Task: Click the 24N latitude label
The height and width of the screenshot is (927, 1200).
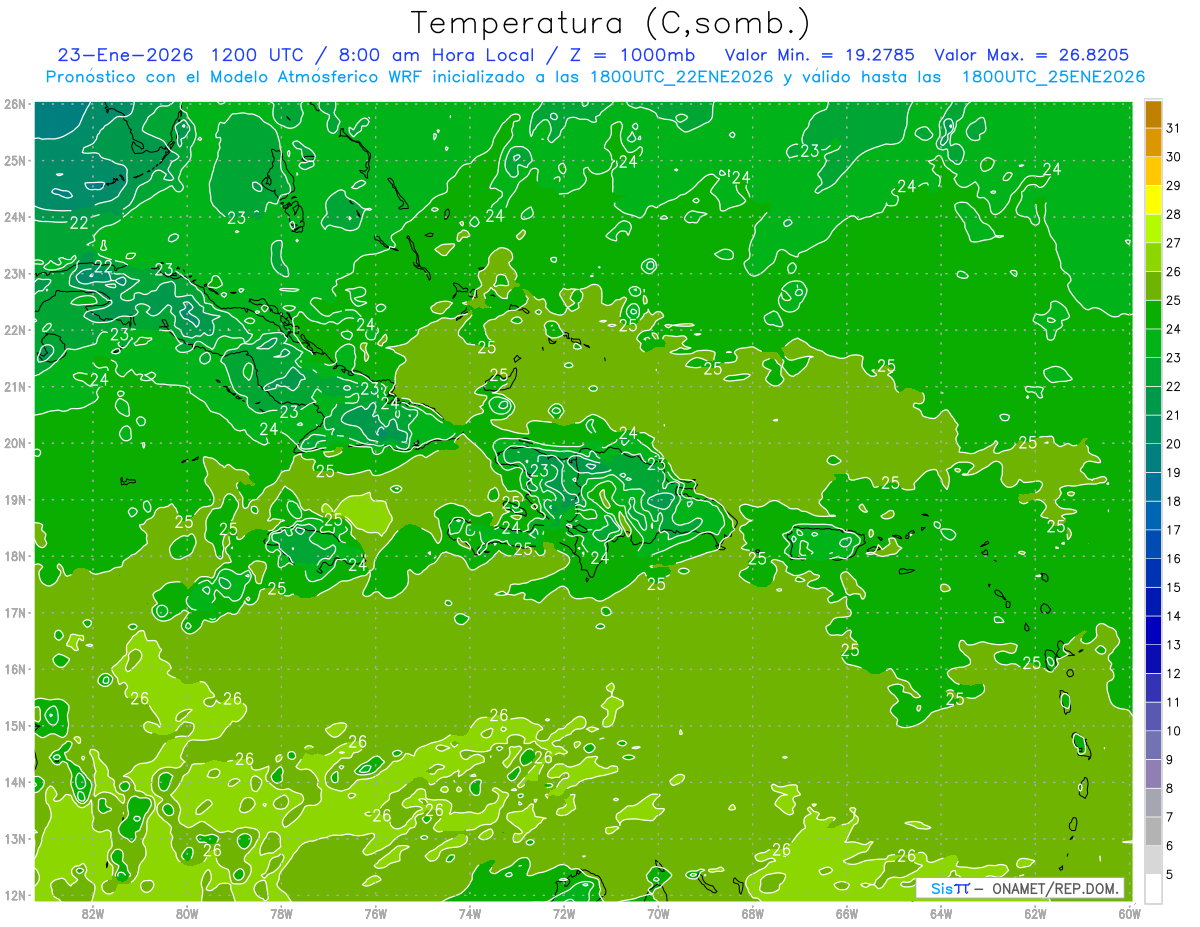Action: [14, 217]
